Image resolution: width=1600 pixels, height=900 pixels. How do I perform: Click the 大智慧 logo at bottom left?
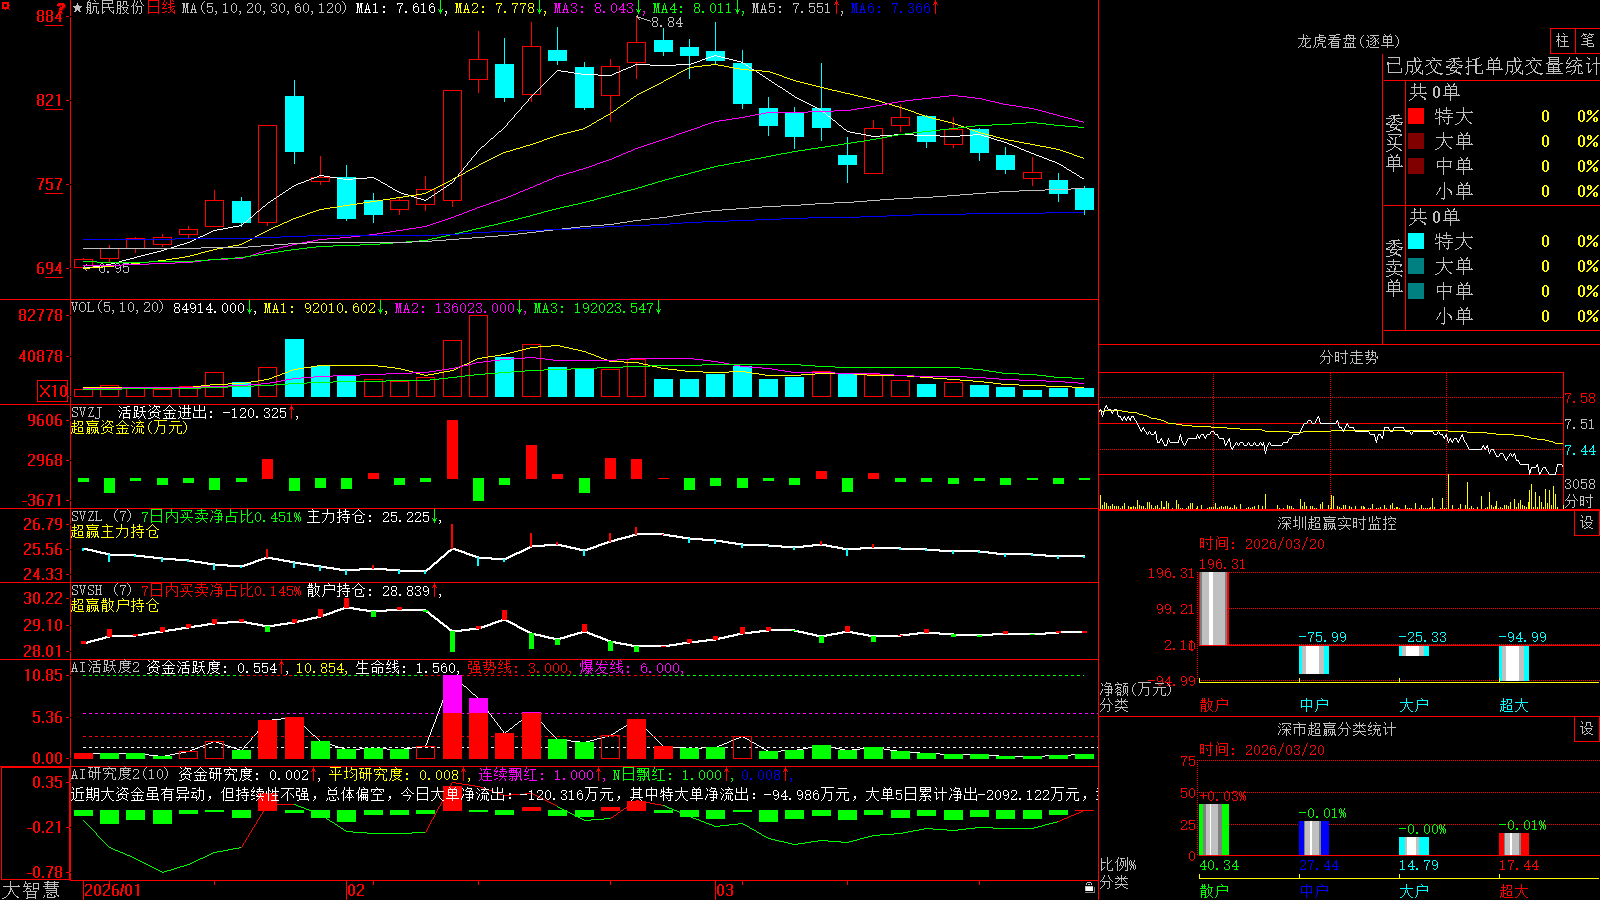(x=31, y=889)
